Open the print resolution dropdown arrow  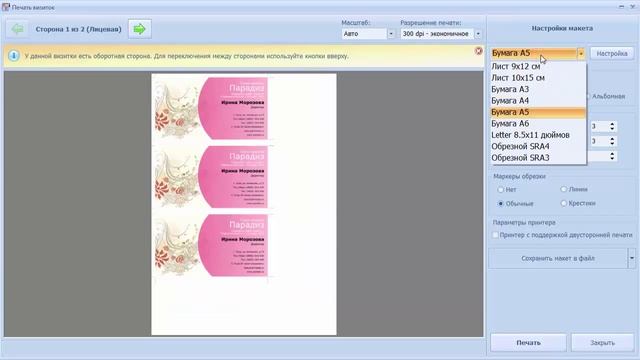click(x=478, y=34)
